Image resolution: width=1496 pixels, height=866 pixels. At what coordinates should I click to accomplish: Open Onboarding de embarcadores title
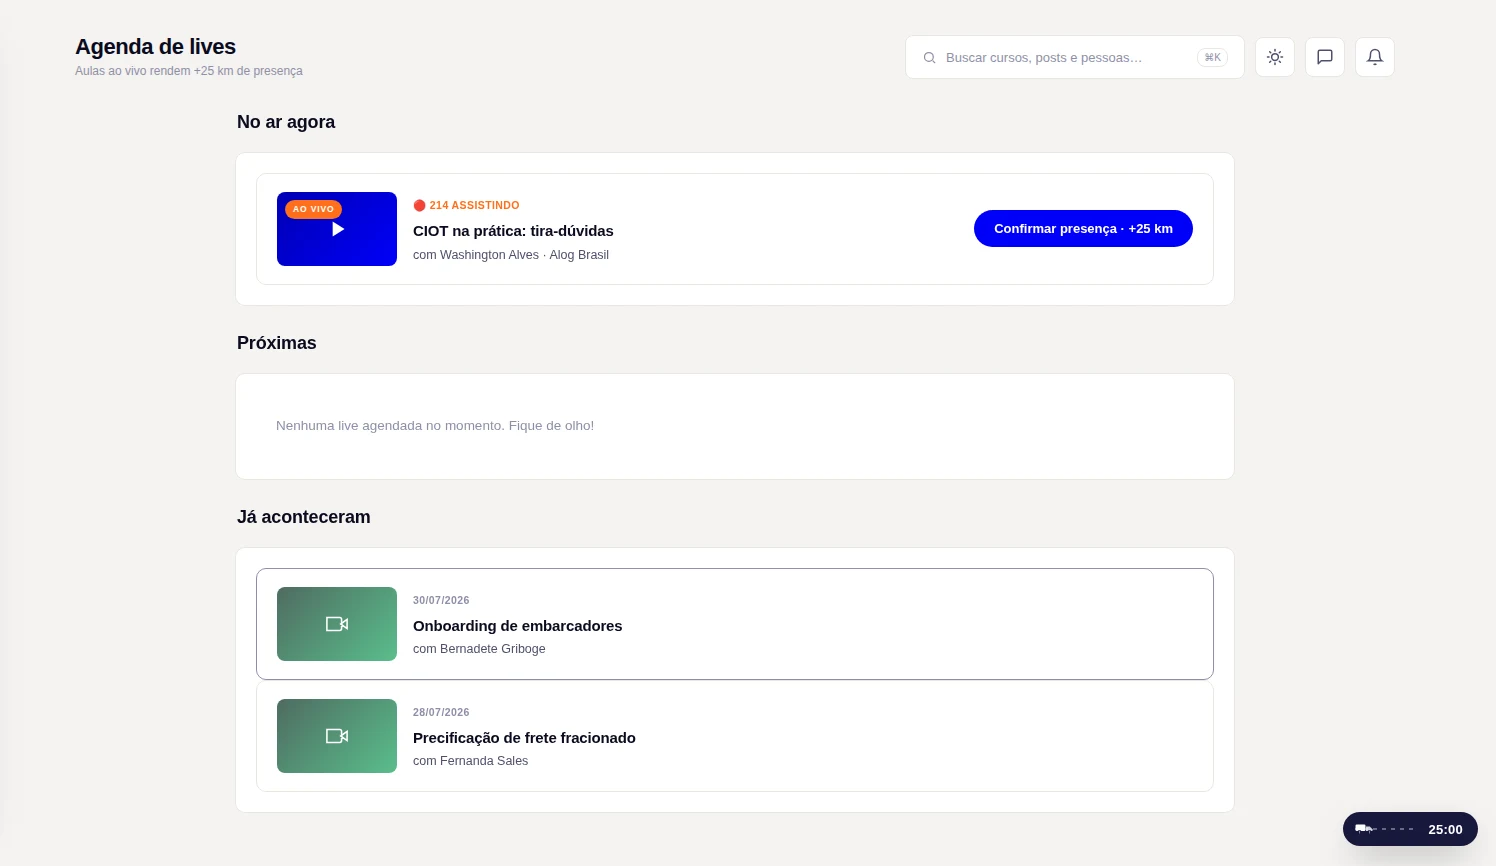click(518, 626)
